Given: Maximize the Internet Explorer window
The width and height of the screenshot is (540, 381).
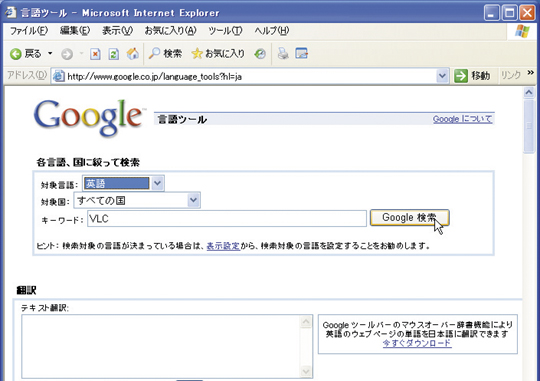Looking at the screenshot, I should pos(509,13).
